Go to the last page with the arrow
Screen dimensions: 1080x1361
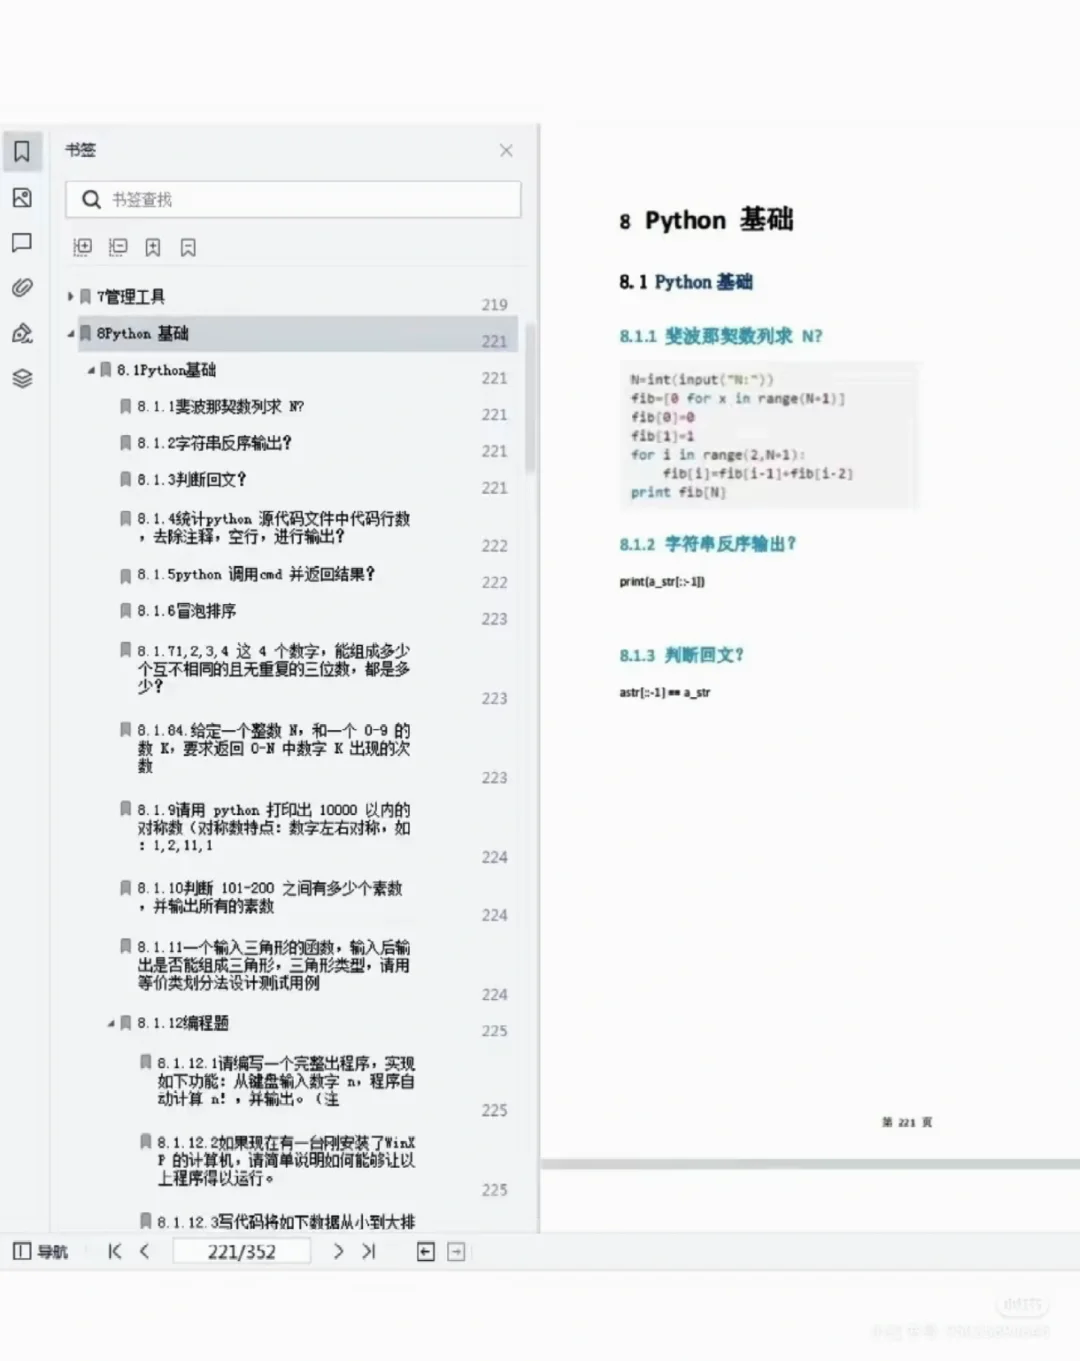tap(368, 1251)
